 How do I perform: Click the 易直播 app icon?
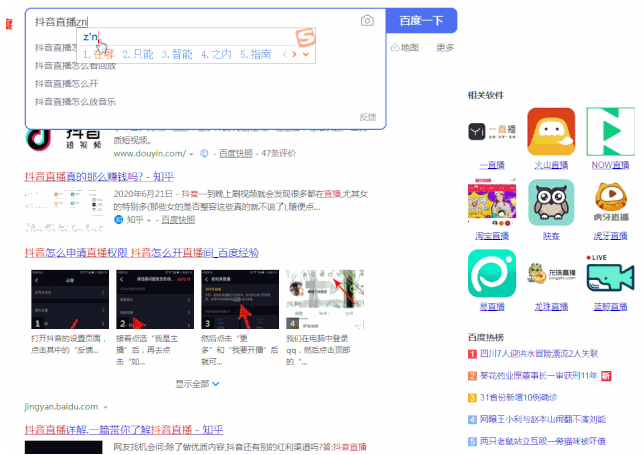tap(492, 273)
